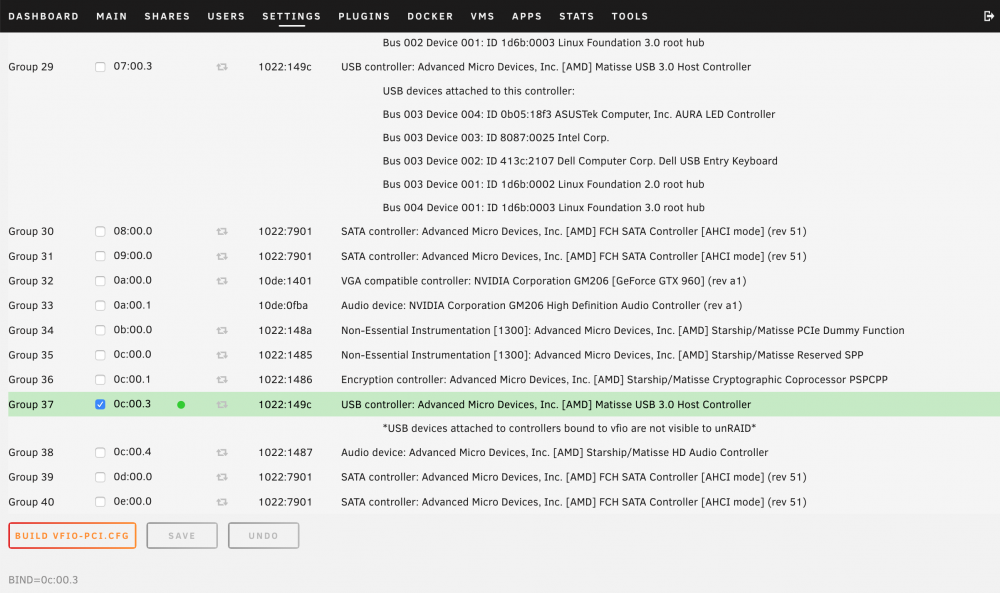The width and height of the screenshot is (1000, 593).
Task: Uncheck the 0c:00.3 USB controller checkbox
Action: pyautogui.click(x=100, y=404)
